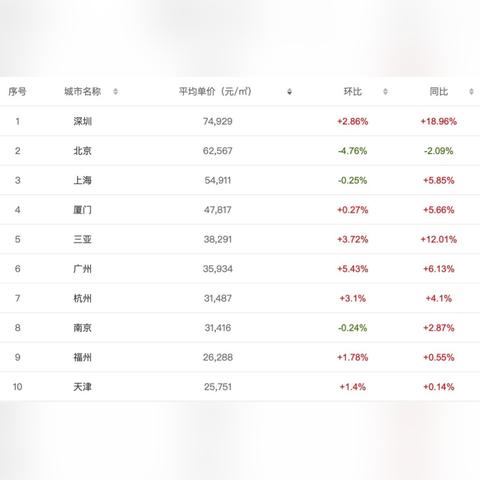Click the 同比 sort arrows icon

(471, 91)
